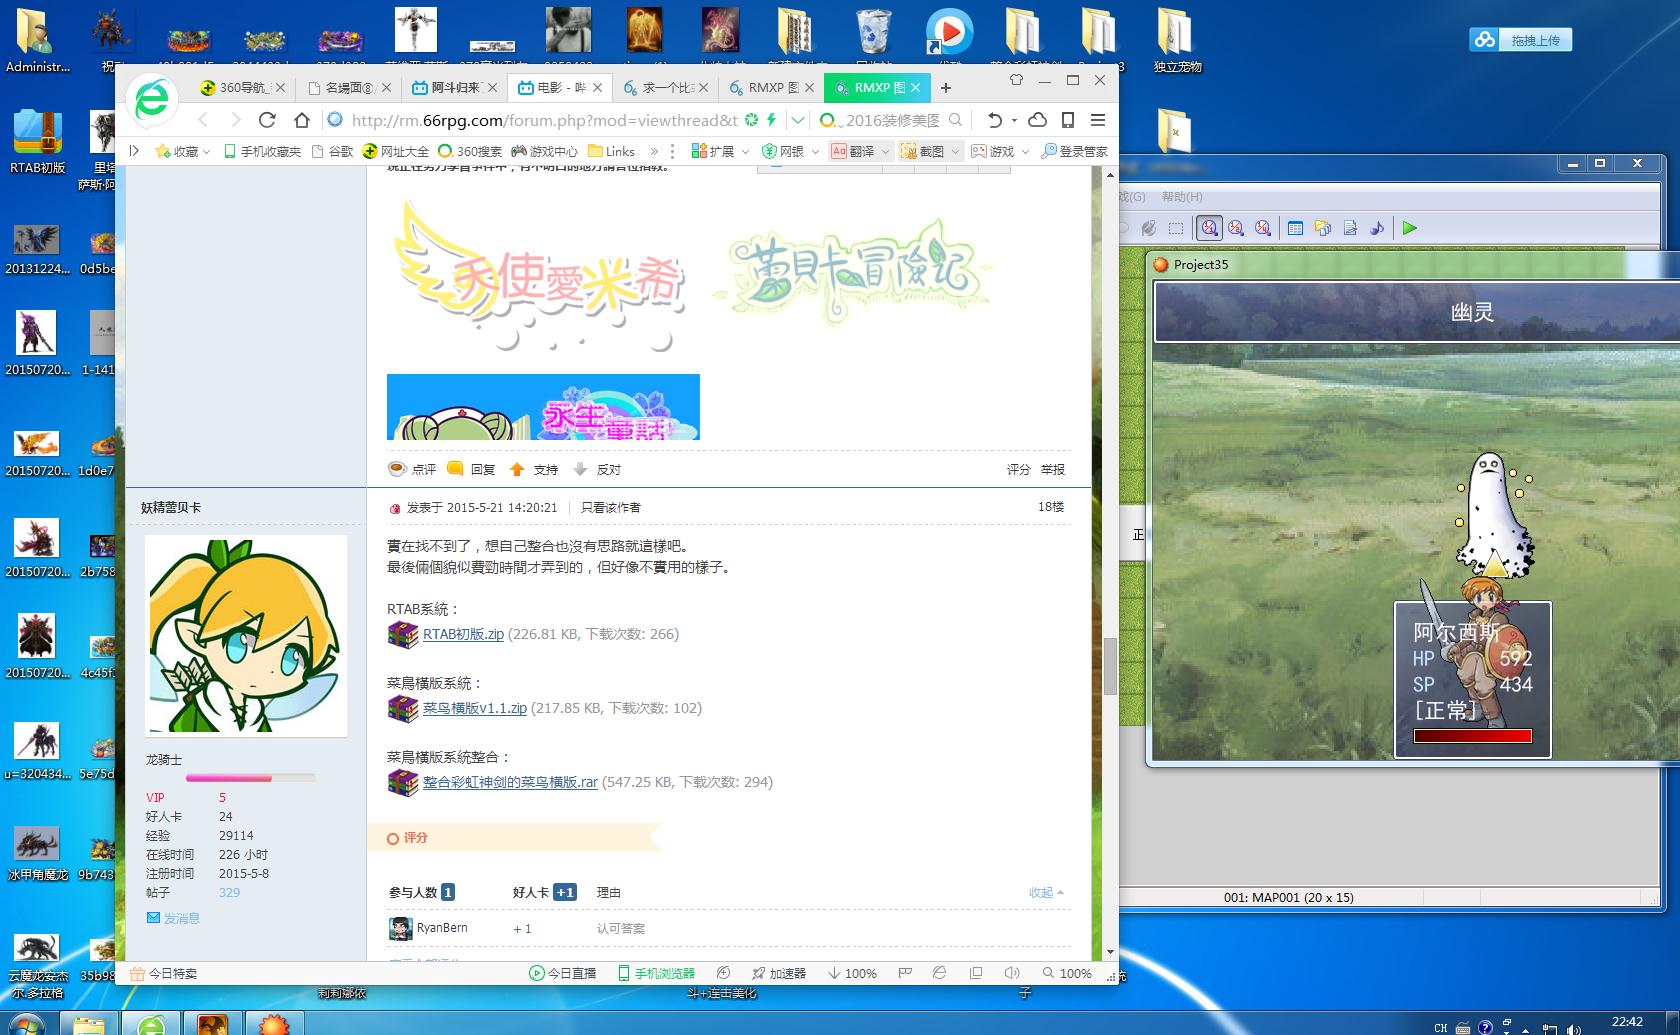This screenshot has height=1035, width=1680.
Task: Show more bookmarks with the double chevron
Action: 654,152
